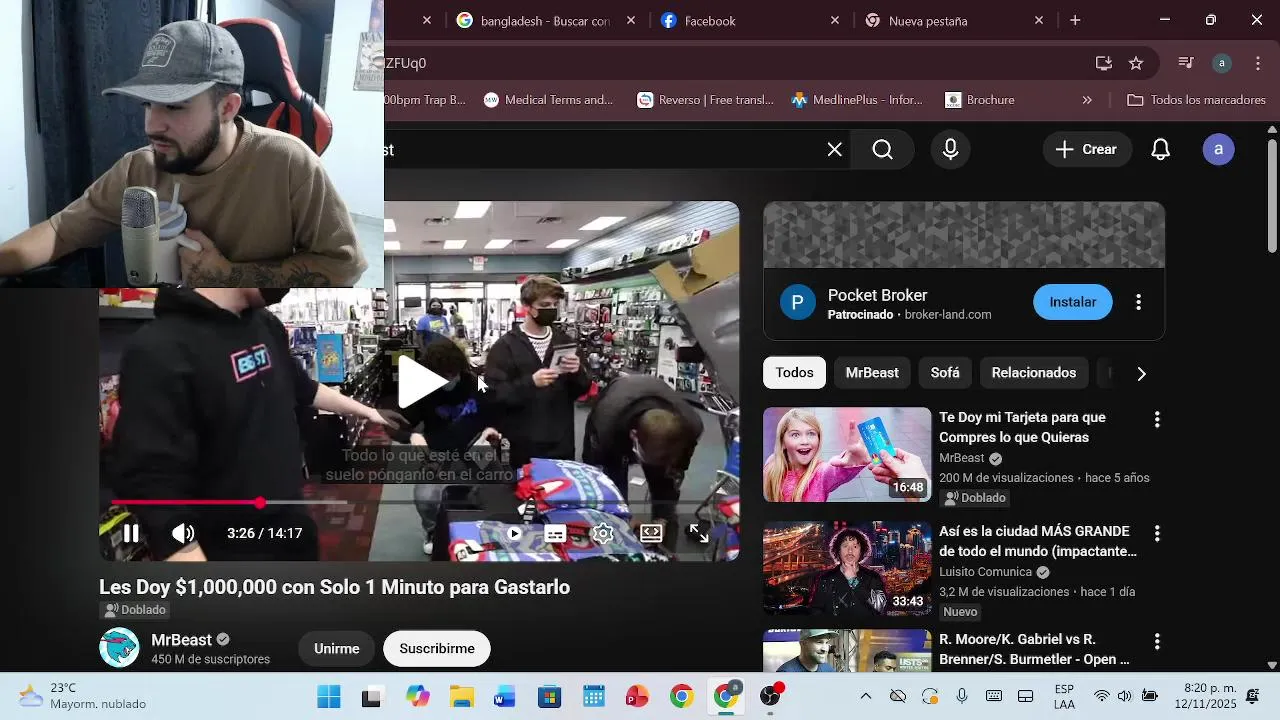Open Word from the taskbar
The image size is (1280, 720).
click(504, 697)
